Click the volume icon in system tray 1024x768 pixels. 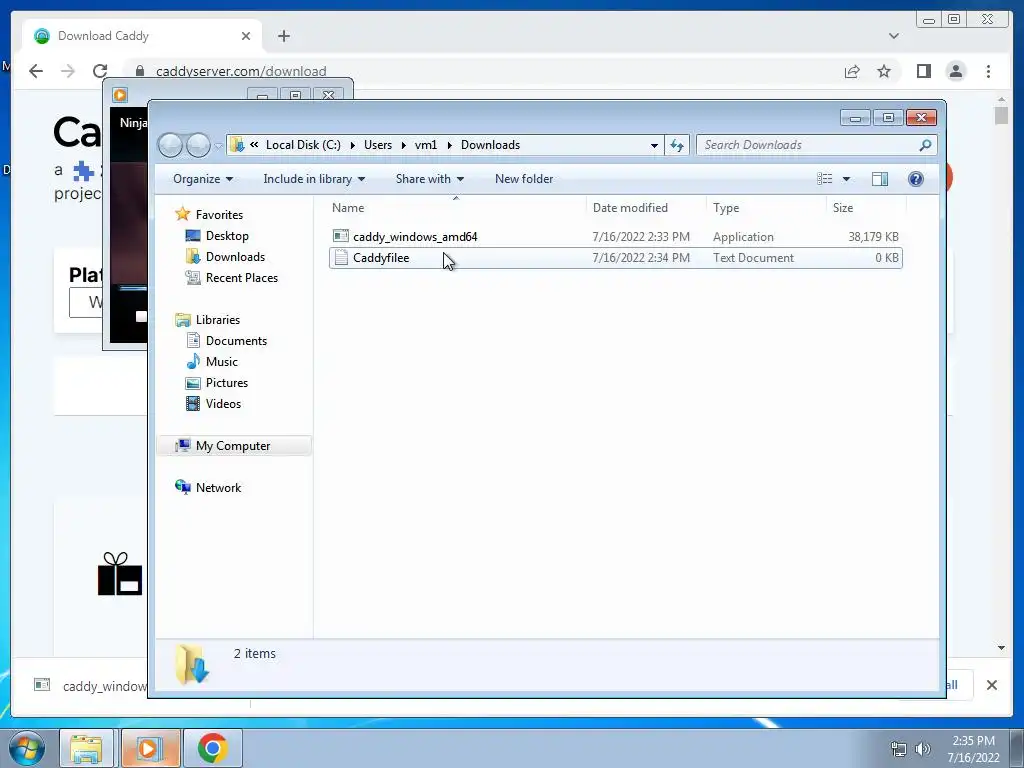point(923,749)
